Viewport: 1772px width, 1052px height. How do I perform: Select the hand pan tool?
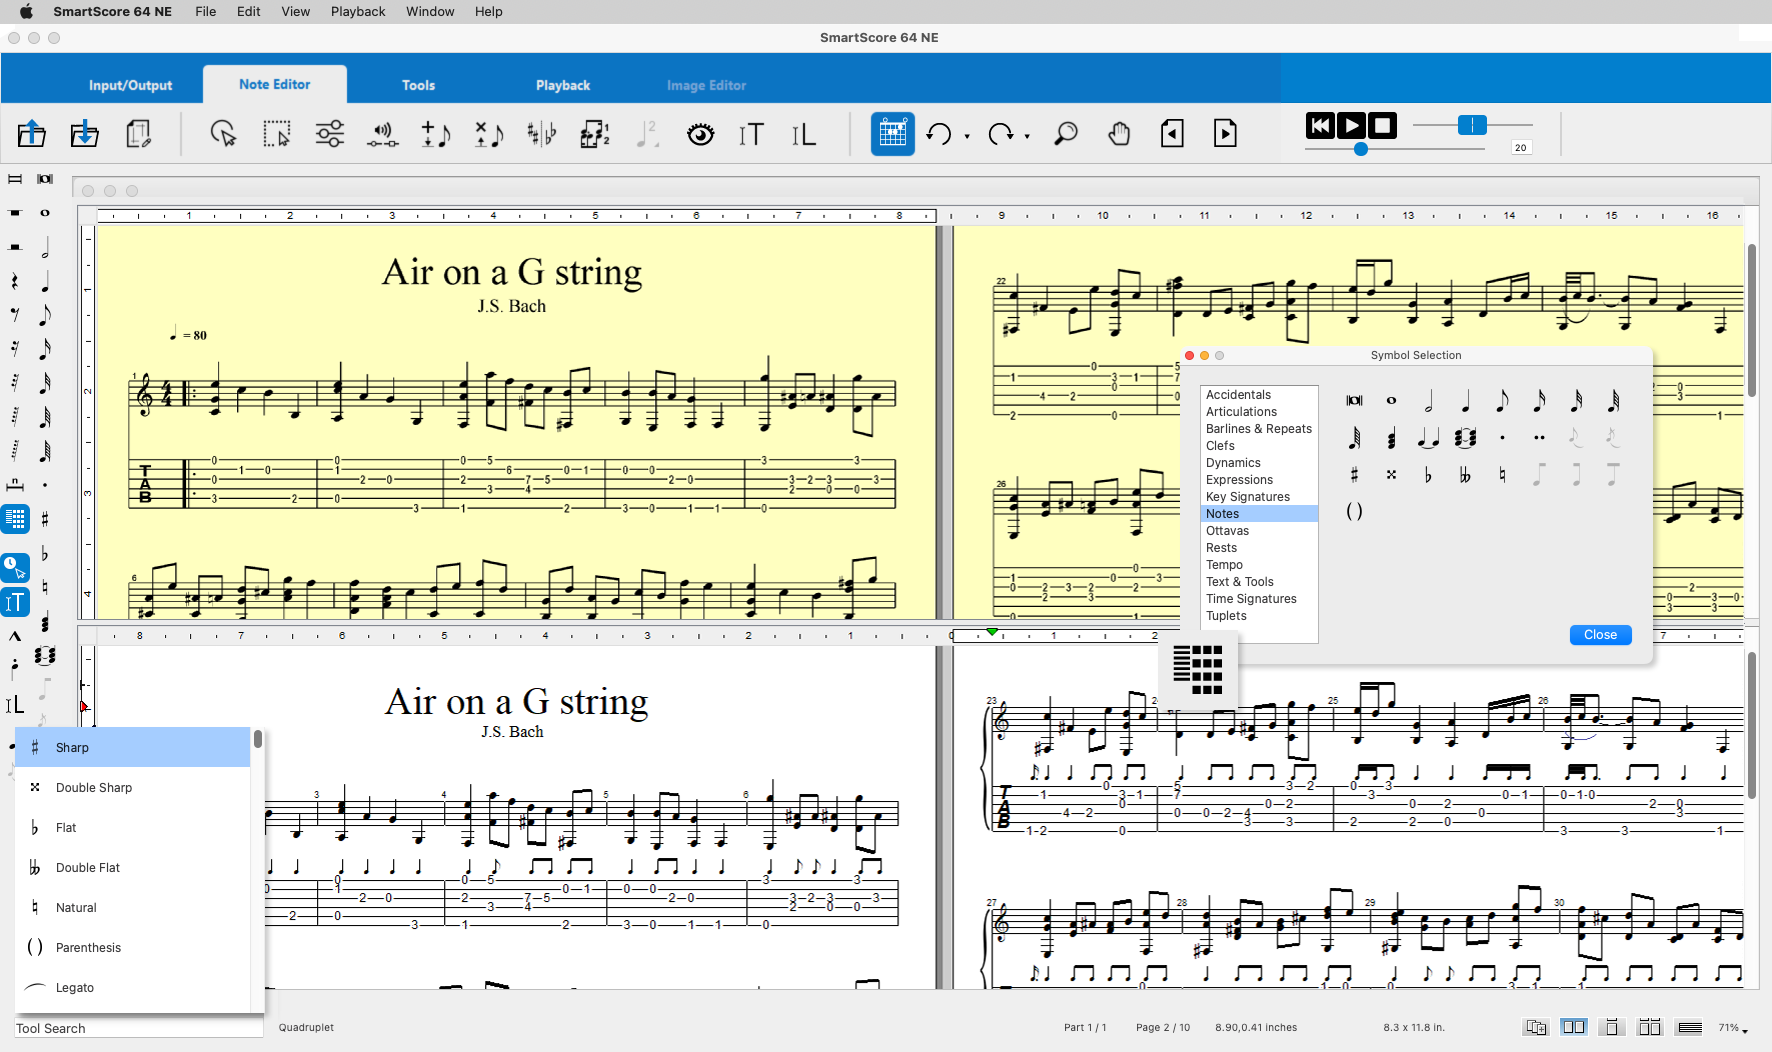click(1119, 133)
